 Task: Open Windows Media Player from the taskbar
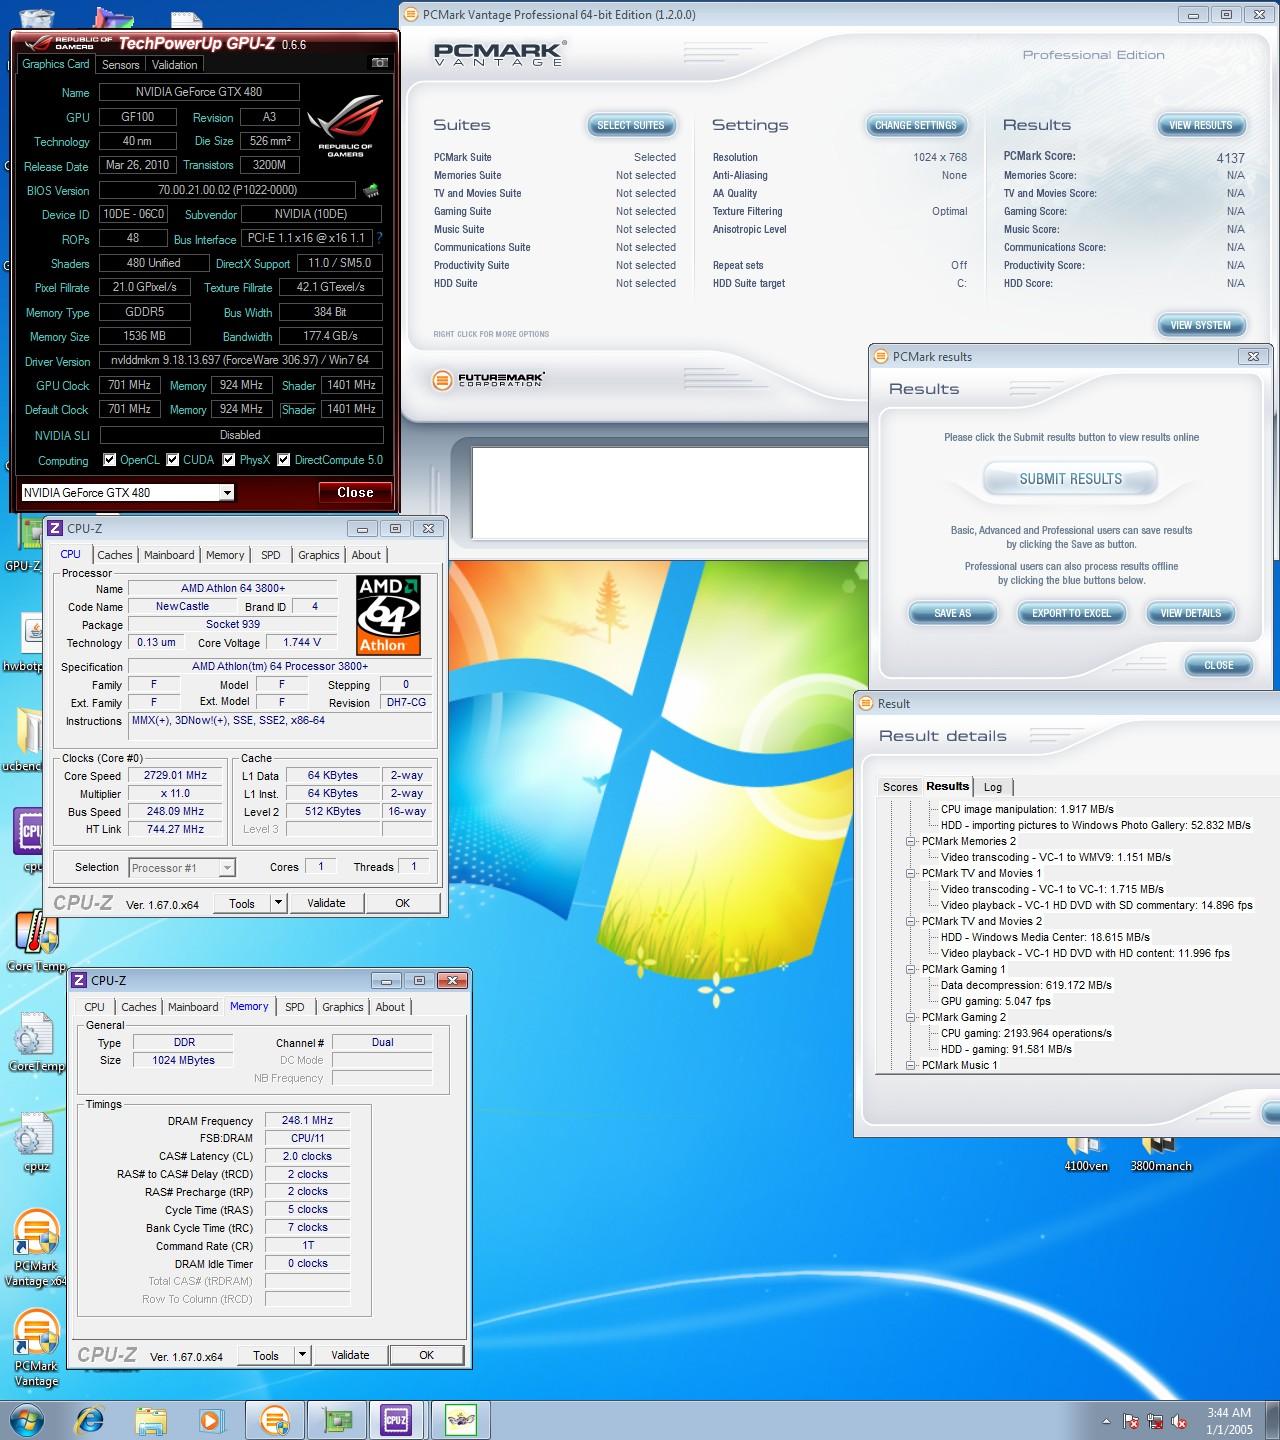coord(211,1420)
